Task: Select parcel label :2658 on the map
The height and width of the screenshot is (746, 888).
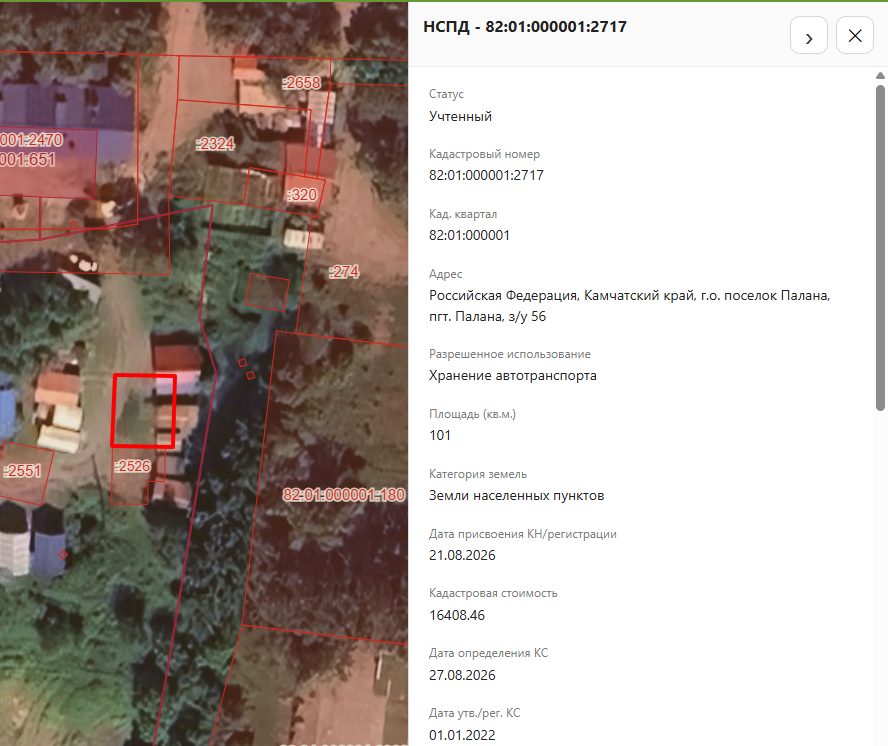Action: (x=302, y=83)
